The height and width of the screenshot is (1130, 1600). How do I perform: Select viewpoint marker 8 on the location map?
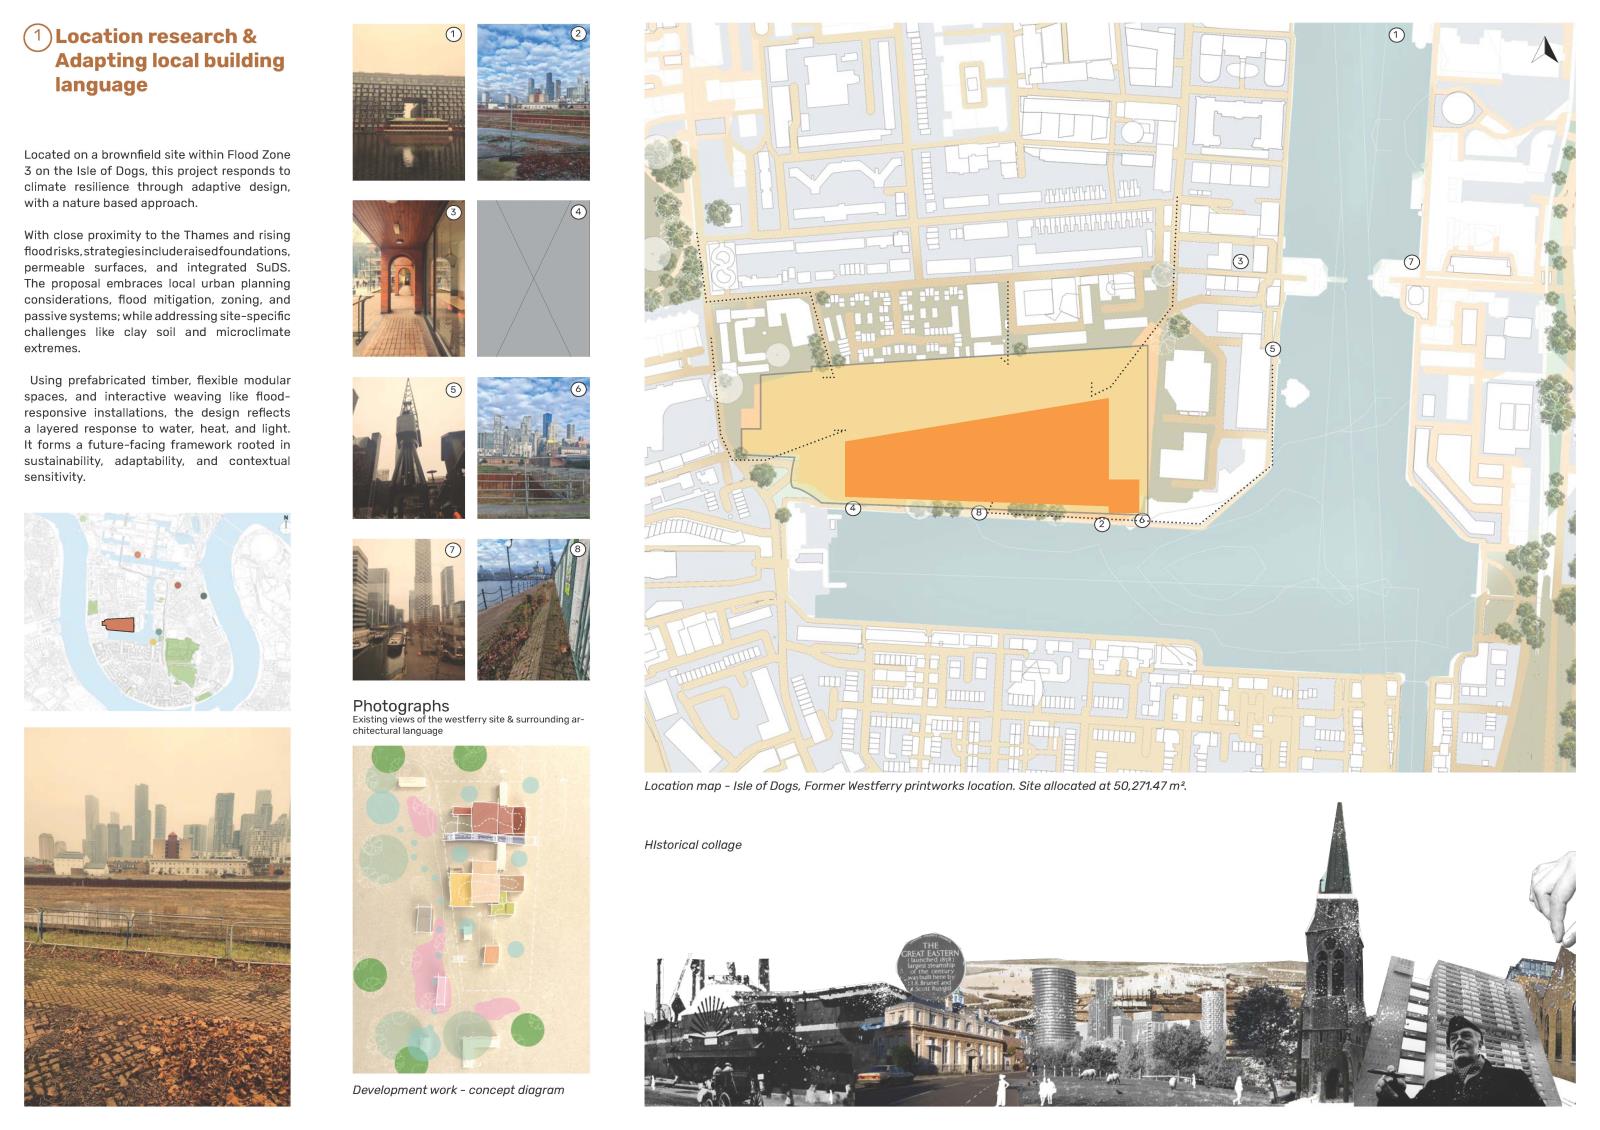point(979,513)
